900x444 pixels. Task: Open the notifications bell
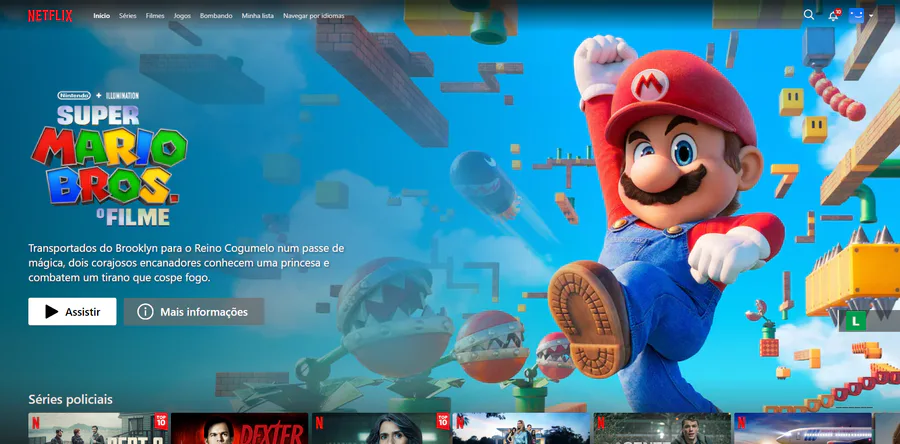tap(833, 15)
